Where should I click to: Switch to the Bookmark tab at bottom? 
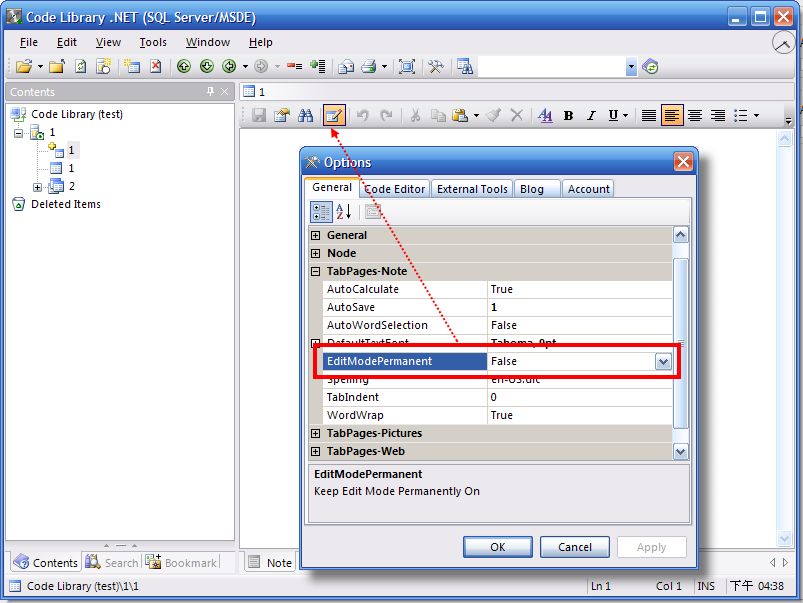pyautogui.click(x=181, y=563)
